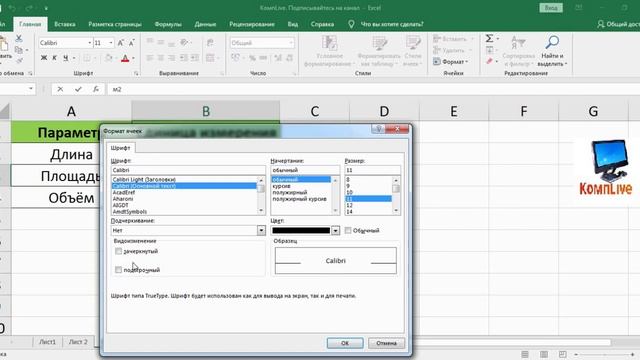Select the полужирный курсив style option
Image resolution: width=640 pixels, height=360 pixels.
pyautogui.click(x=300, y=199)
